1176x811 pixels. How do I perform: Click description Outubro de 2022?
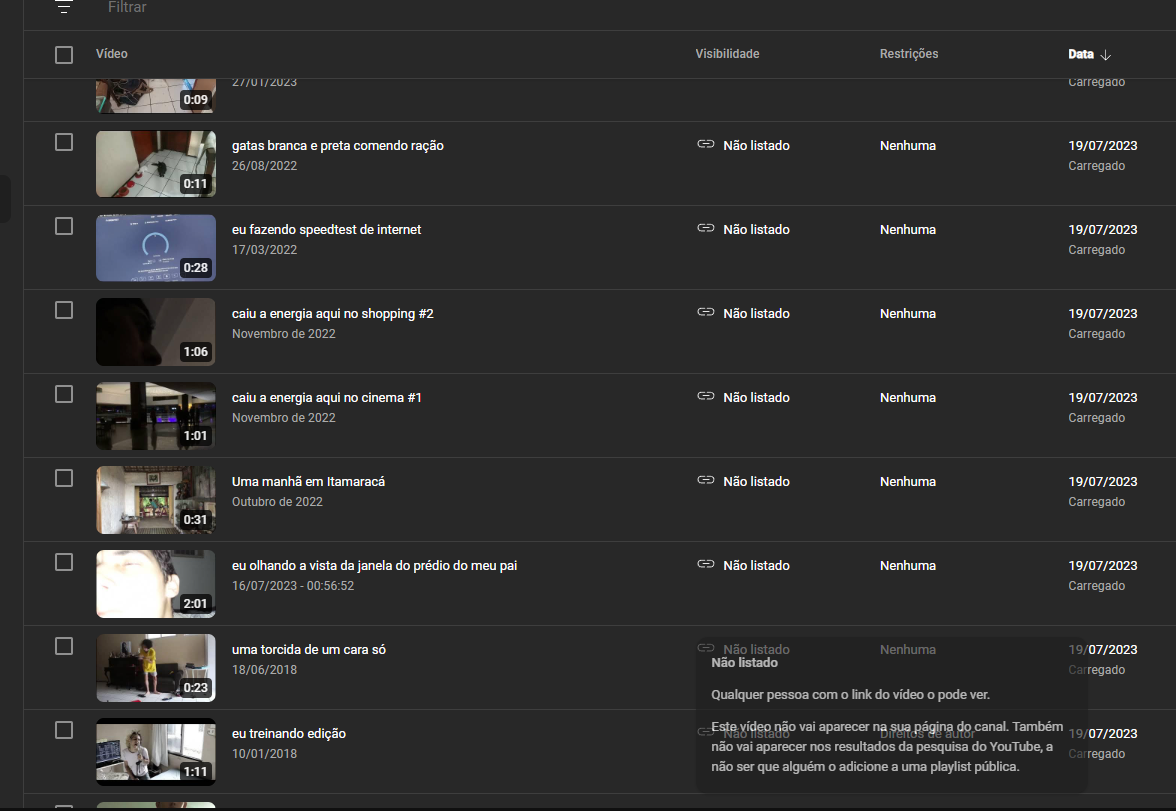tap(277, 502)
